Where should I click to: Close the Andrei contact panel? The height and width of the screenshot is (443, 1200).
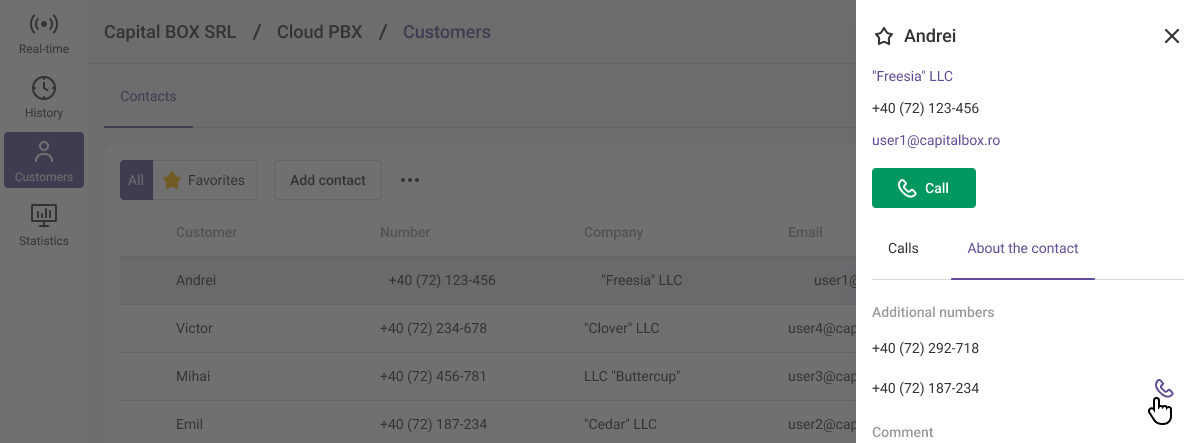coord(1172,37)
